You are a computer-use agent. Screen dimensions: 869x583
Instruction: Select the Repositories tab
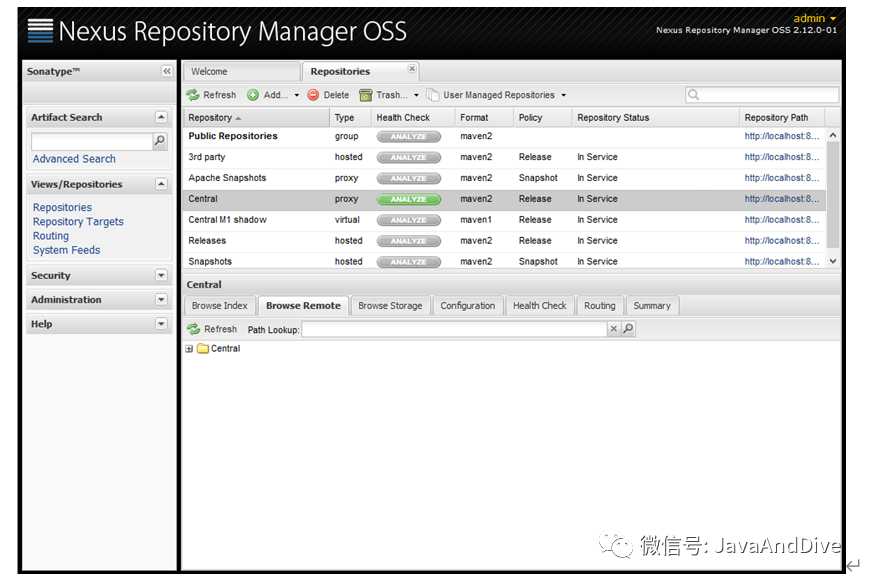point(360,71)
